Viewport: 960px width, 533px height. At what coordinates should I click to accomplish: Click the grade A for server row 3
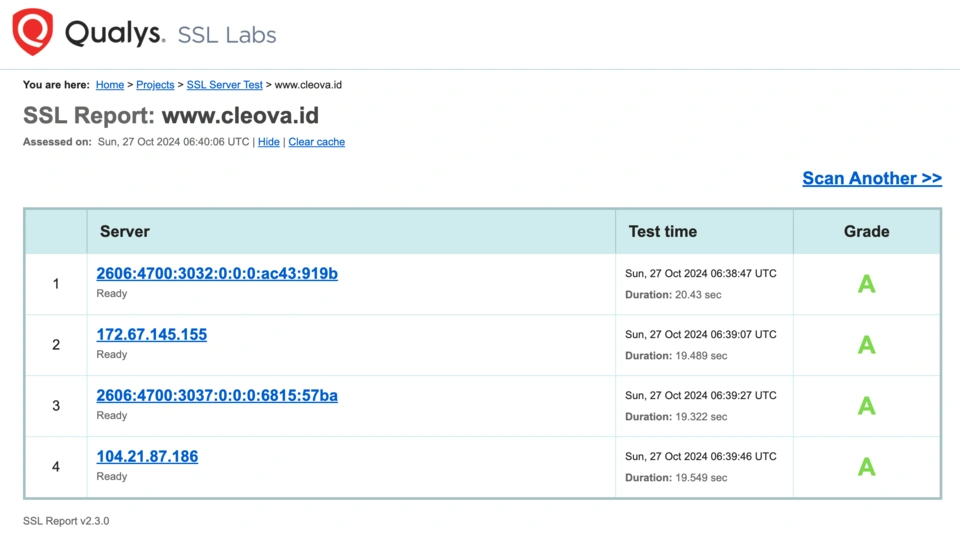866,406
